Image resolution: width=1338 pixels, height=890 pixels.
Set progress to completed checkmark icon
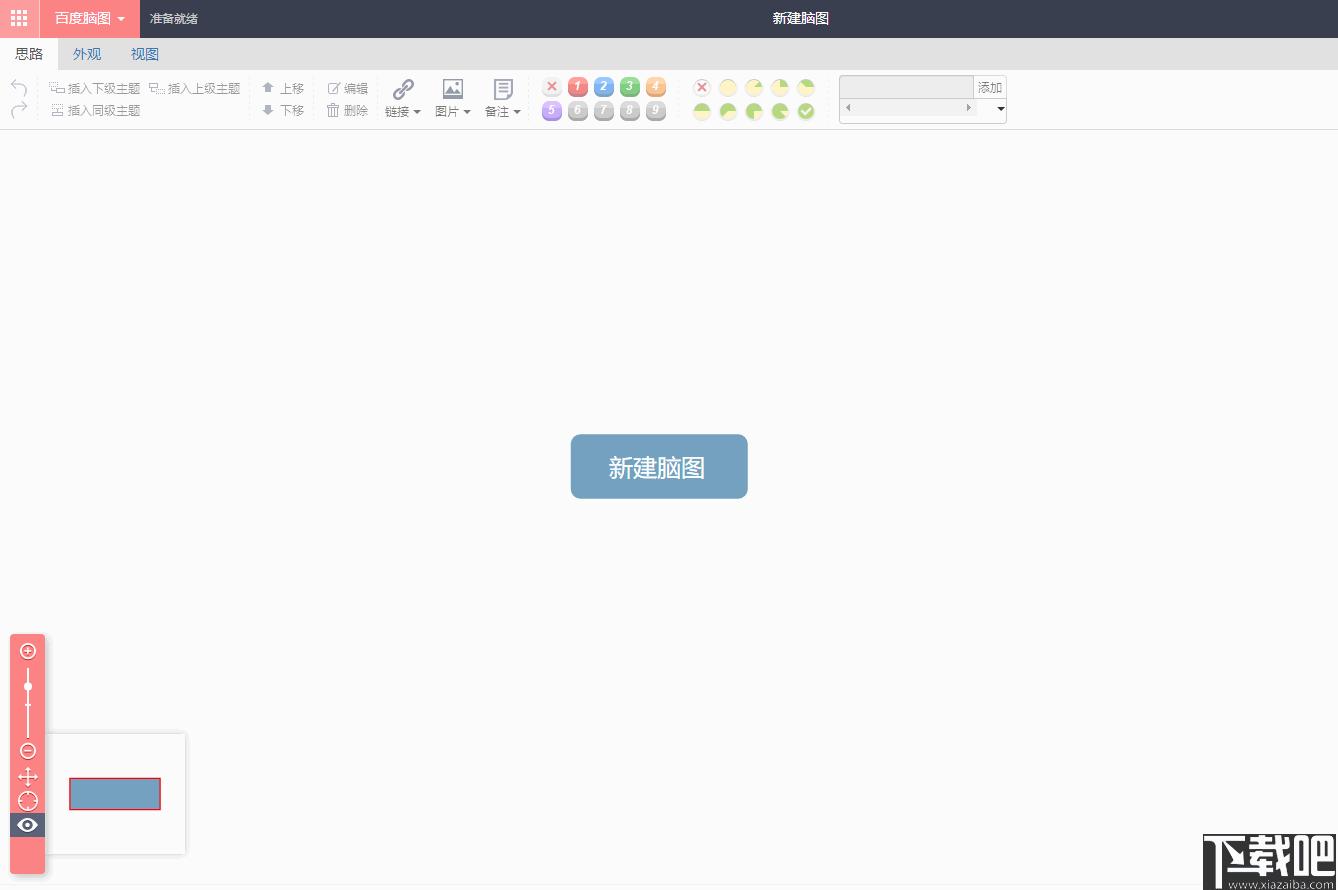806,112
